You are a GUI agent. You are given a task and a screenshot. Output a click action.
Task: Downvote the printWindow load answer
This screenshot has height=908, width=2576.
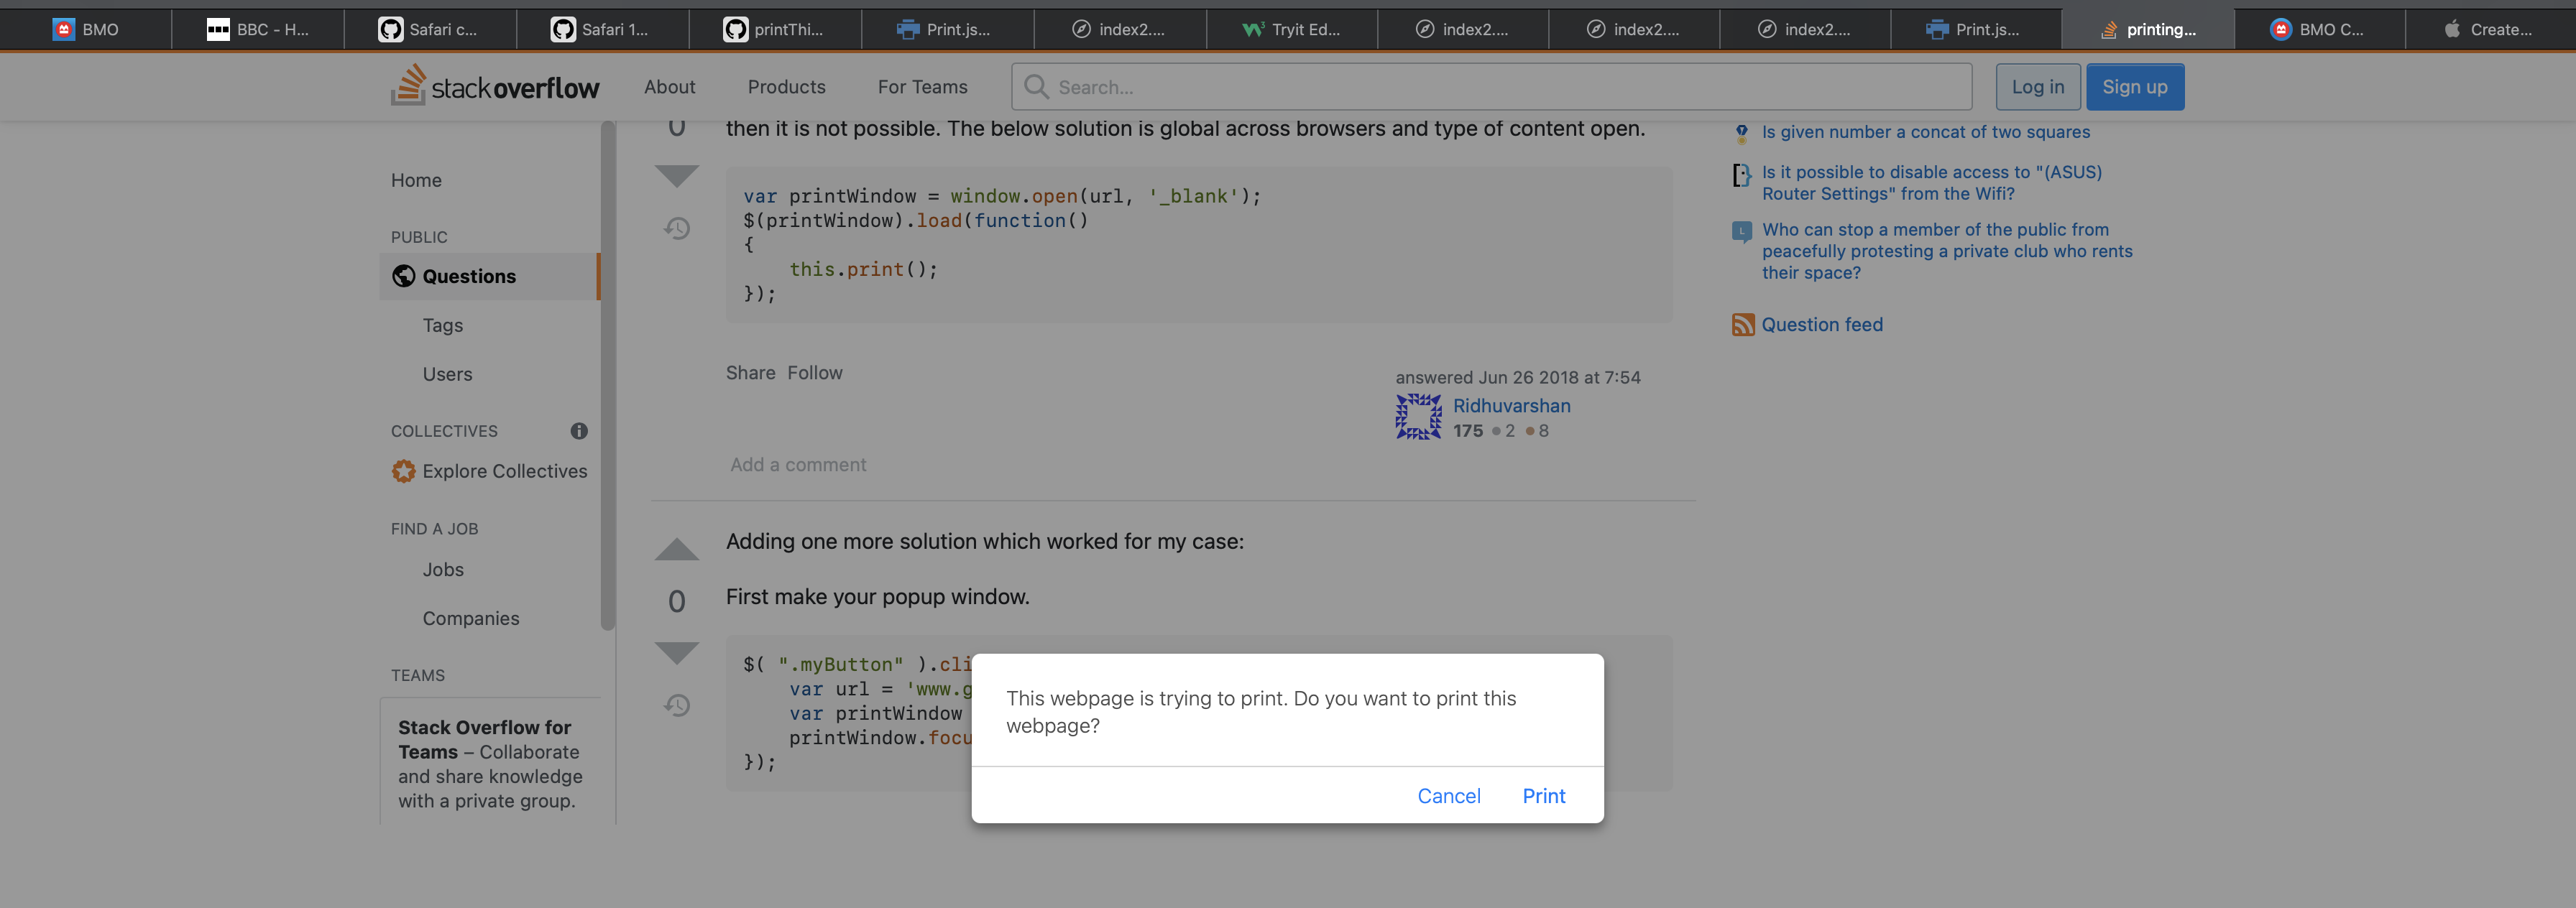click(677, 176)
